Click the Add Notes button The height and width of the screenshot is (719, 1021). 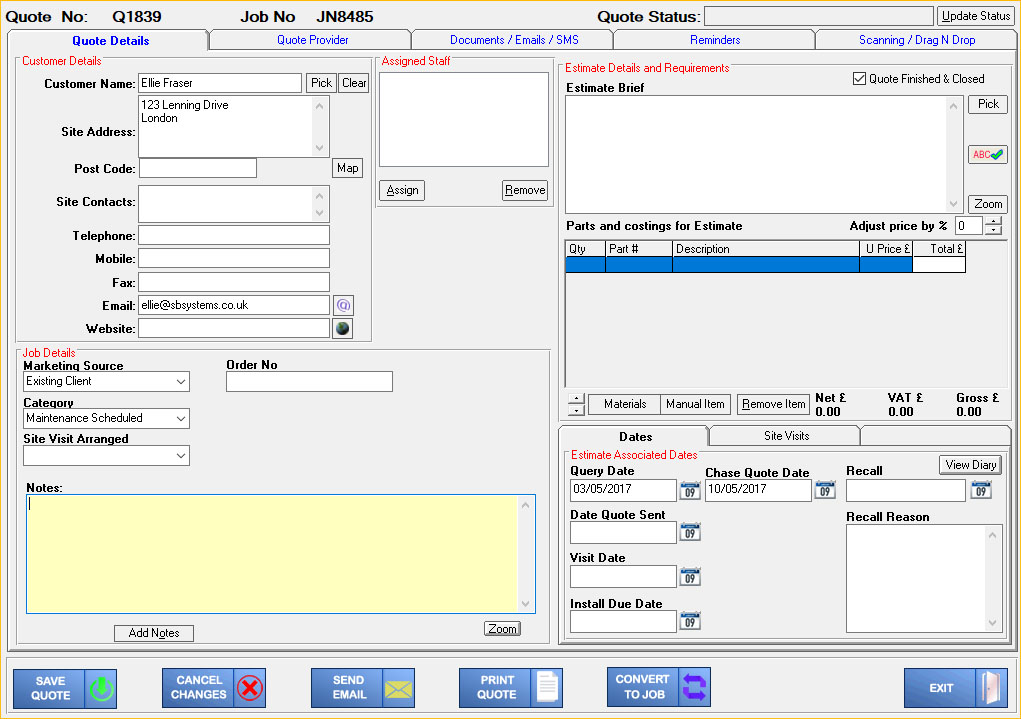click(154, 633)
